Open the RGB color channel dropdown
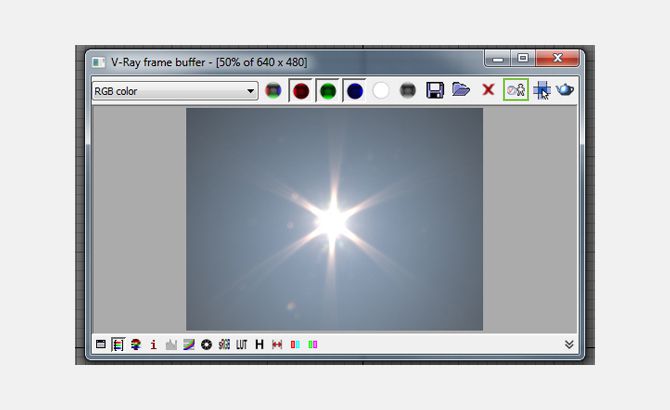The width and height of the screenshot is (670, 410). coord(175,91)
